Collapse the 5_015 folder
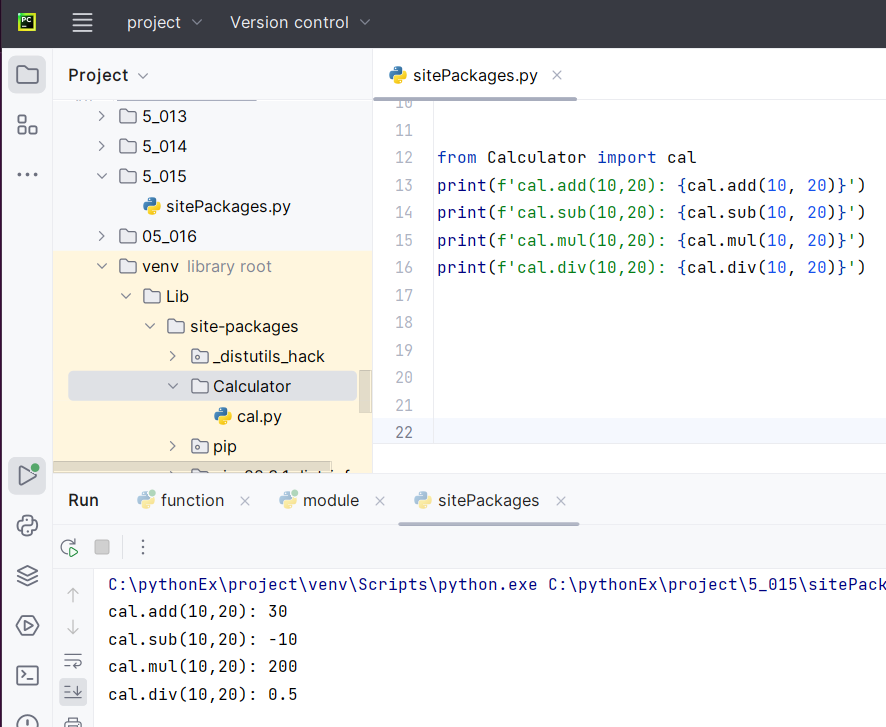 click(102, 176)
